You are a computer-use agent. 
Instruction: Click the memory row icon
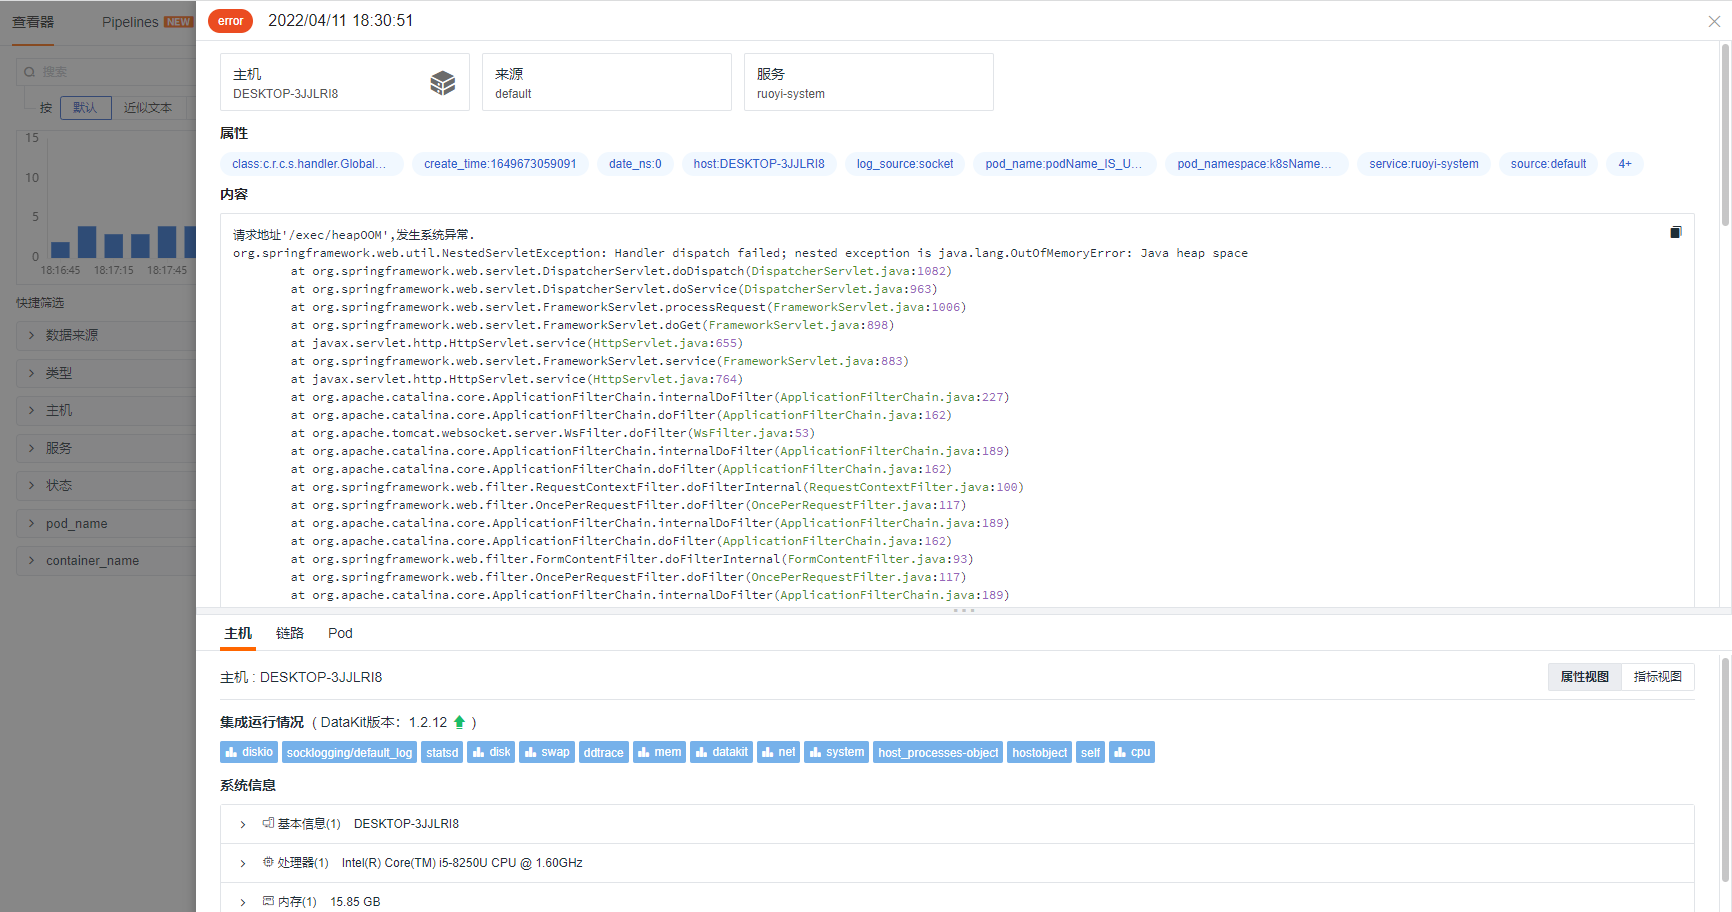tap(268, 901)
